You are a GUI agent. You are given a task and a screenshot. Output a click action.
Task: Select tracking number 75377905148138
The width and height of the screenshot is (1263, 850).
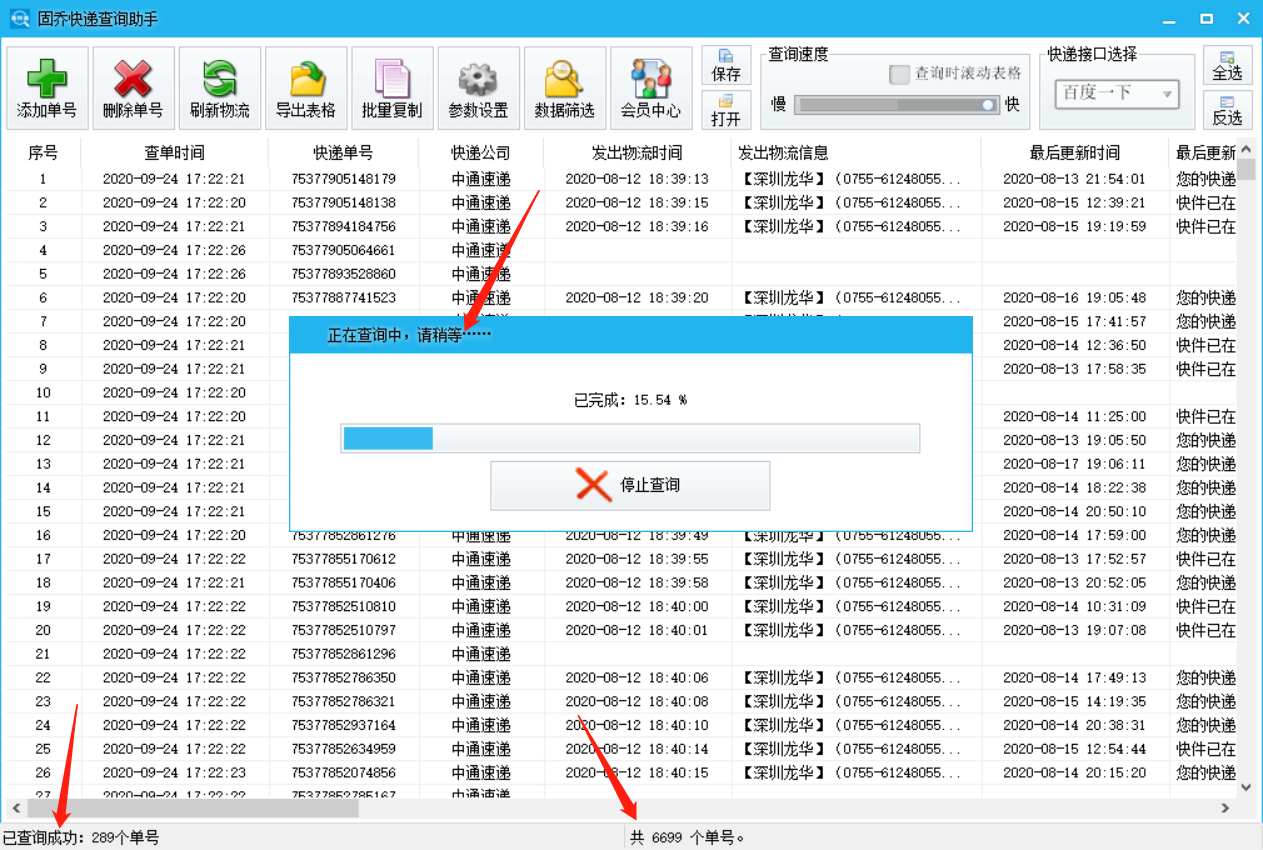[343, 203]
